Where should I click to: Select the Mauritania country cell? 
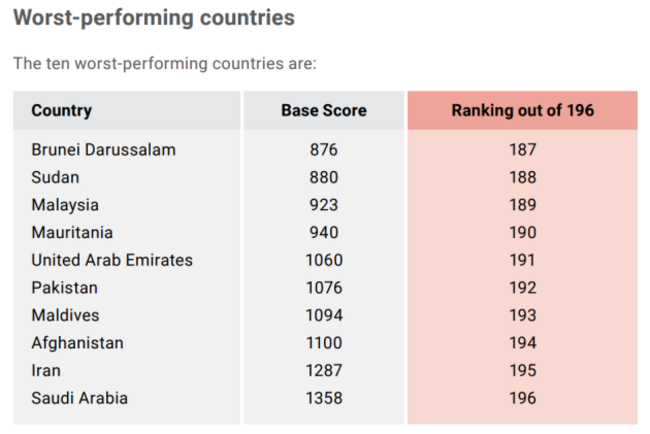(x=73, y=232)
